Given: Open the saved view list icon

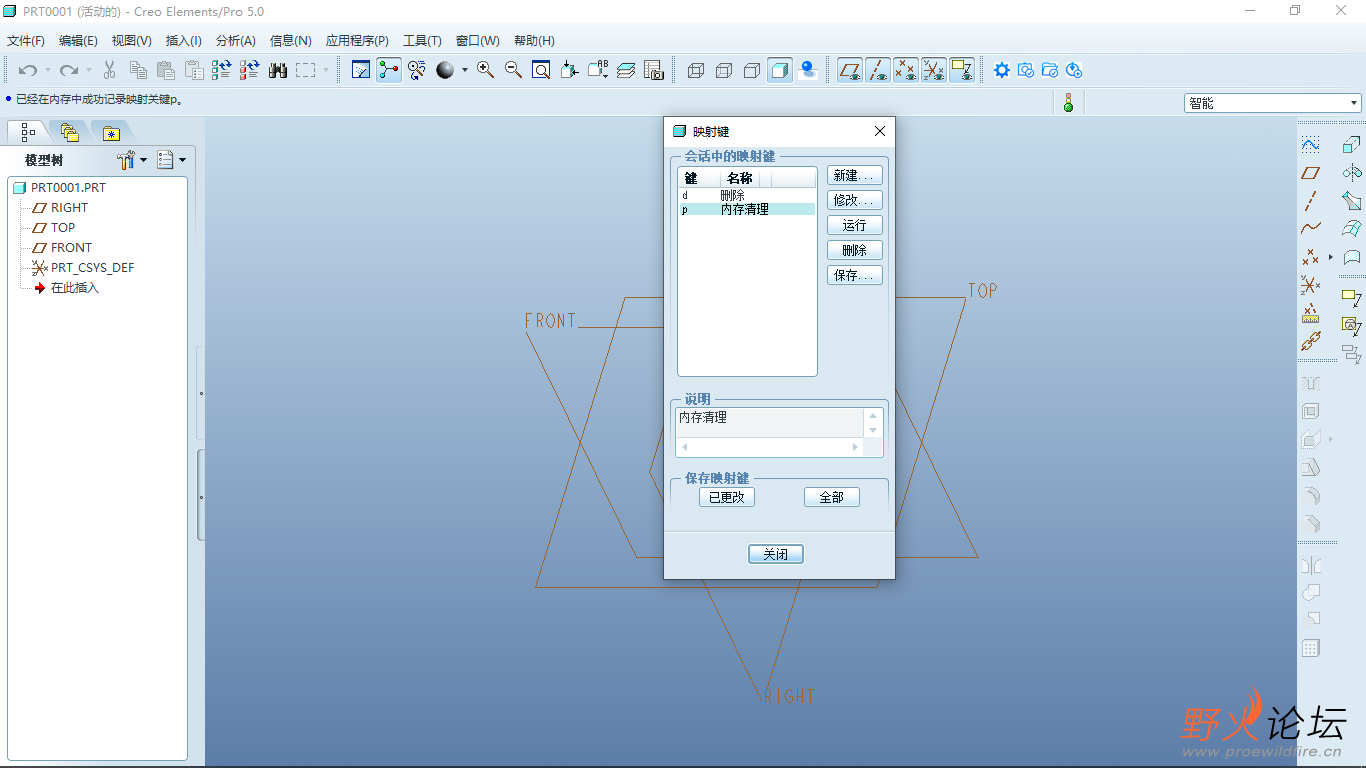Looking at the screenshot, I should pos(598,70).
